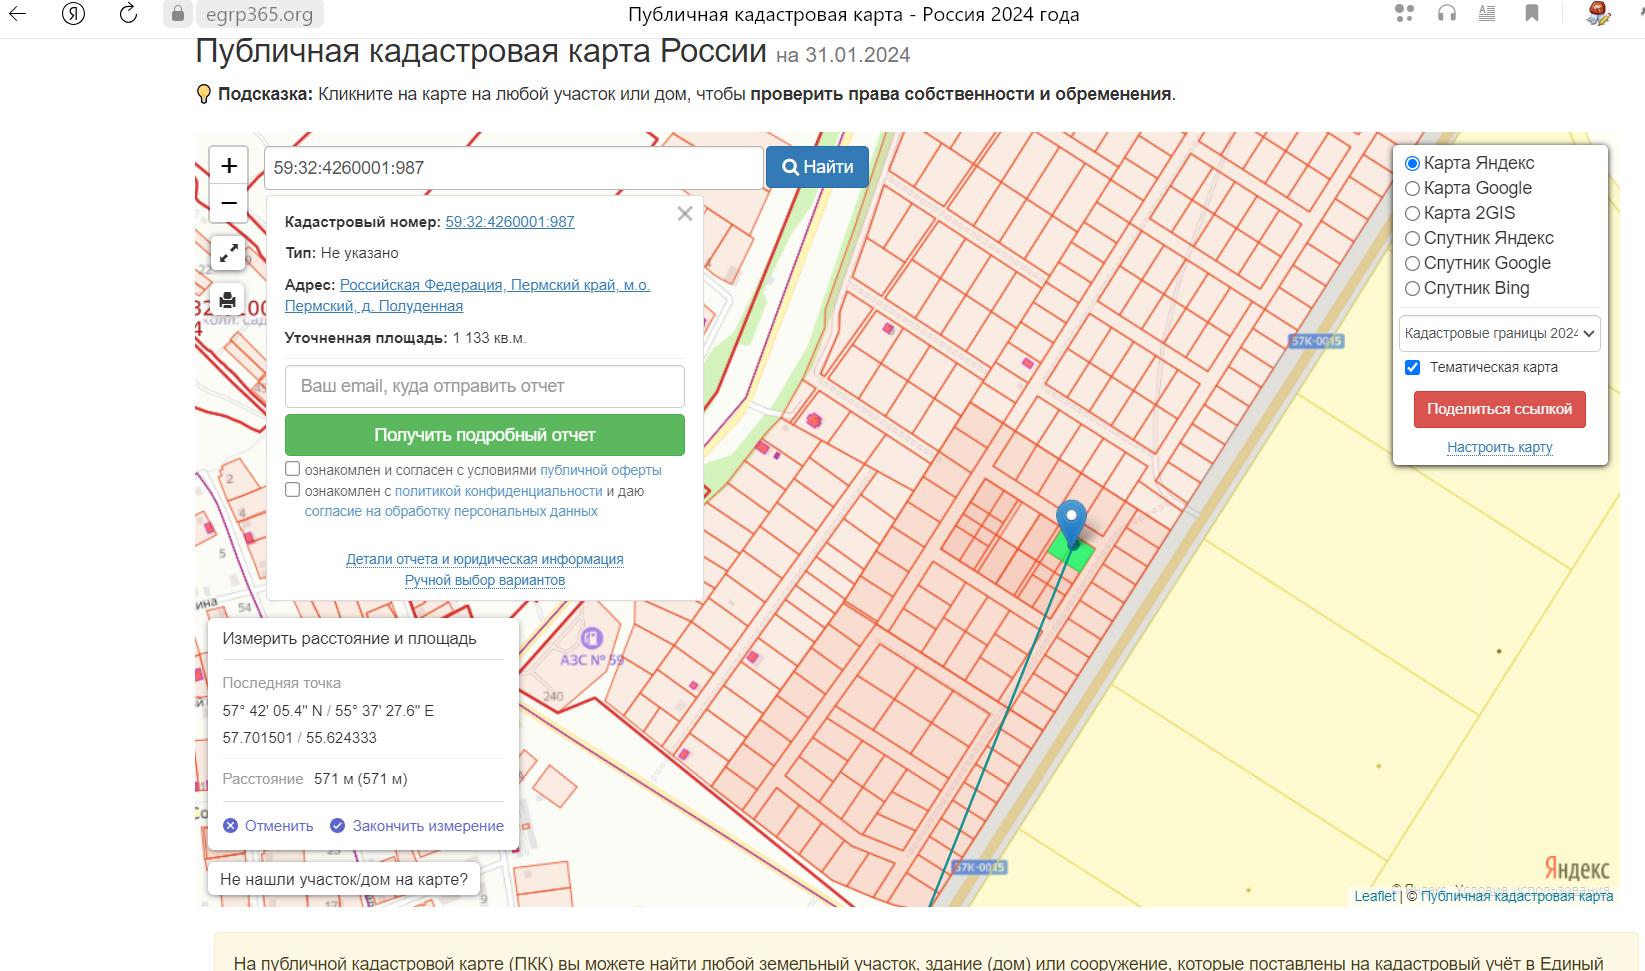Go back with the browser back arrow
This screenshot has width=1645, height=971.
coord(18,14)
